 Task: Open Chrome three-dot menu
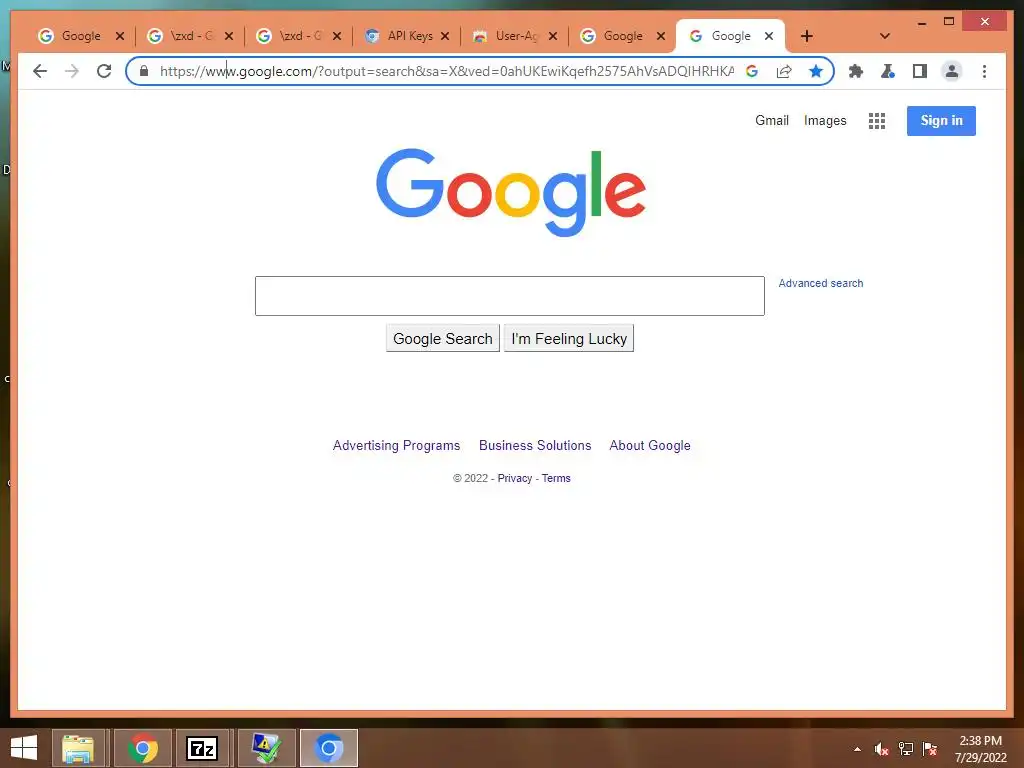[984, 71]
